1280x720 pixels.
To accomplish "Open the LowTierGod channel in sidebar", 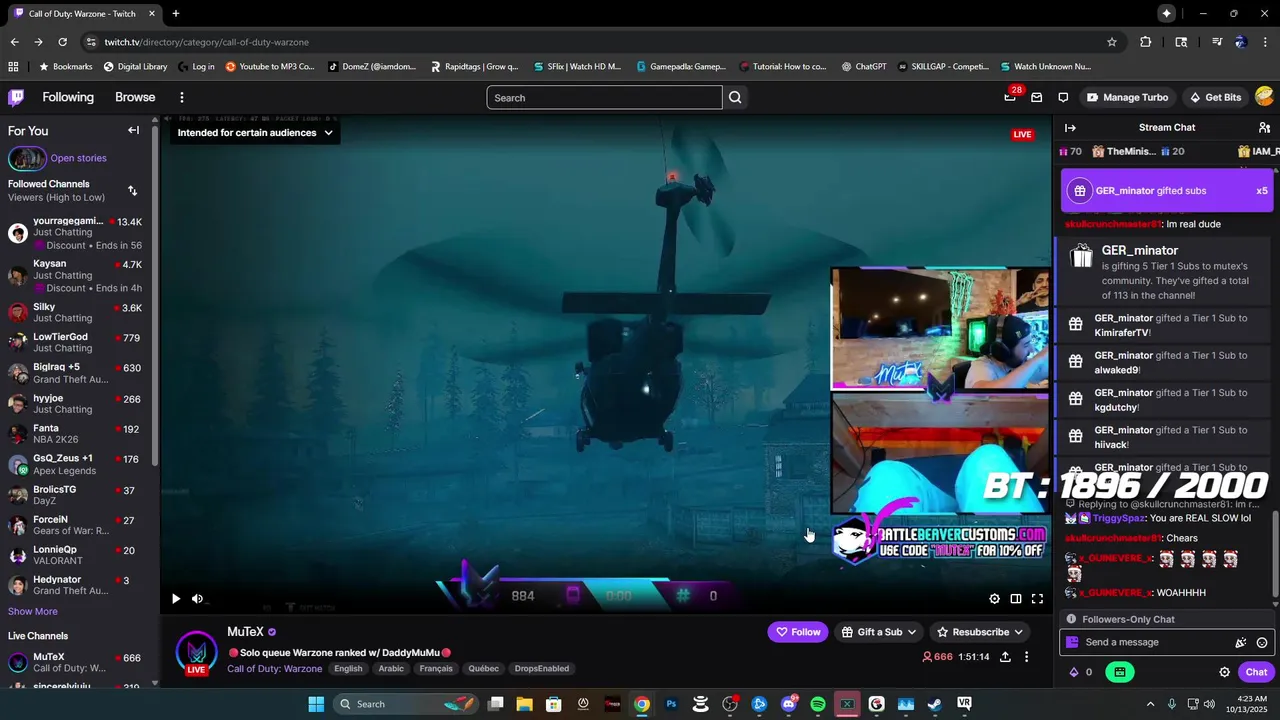I will [76, 343].
